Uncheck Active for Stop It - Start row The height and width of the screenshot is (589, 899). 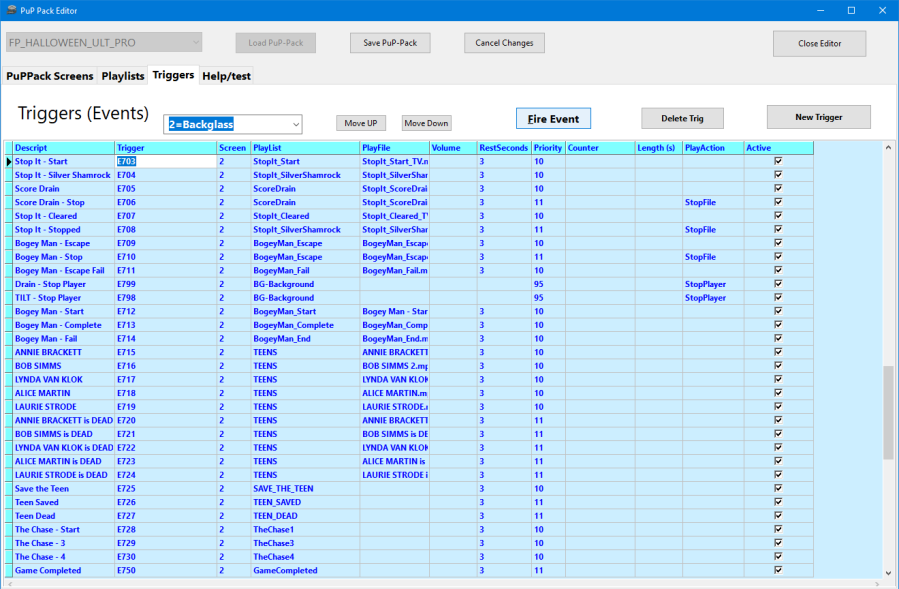pyautogui.click(x=778, y=161)
